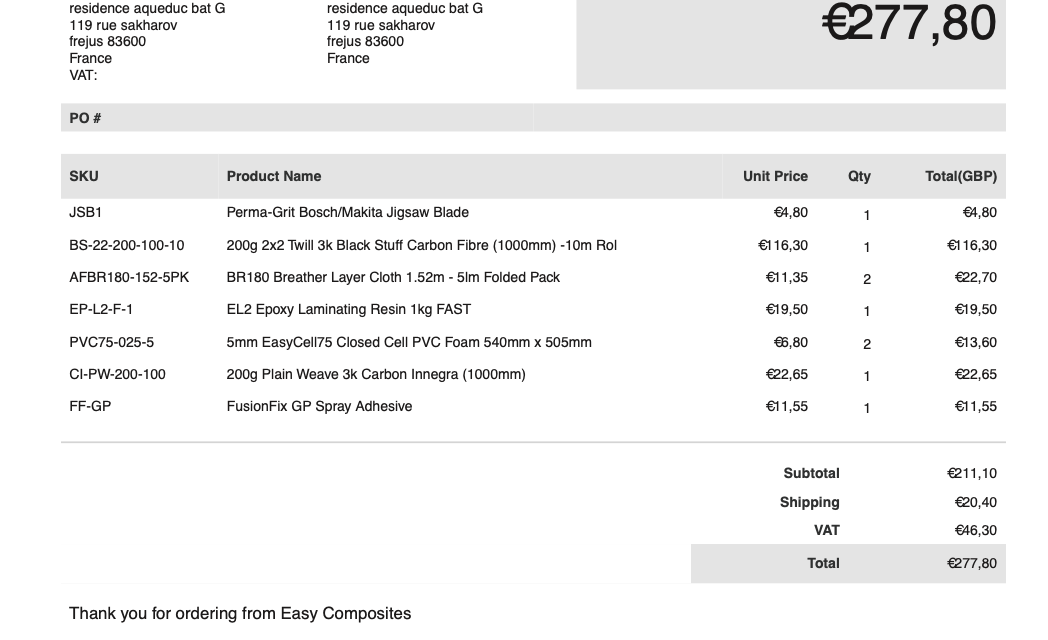Click the Shipping amount €20,40
This screenshot has width=1048, height=640.
pos(975,502)
